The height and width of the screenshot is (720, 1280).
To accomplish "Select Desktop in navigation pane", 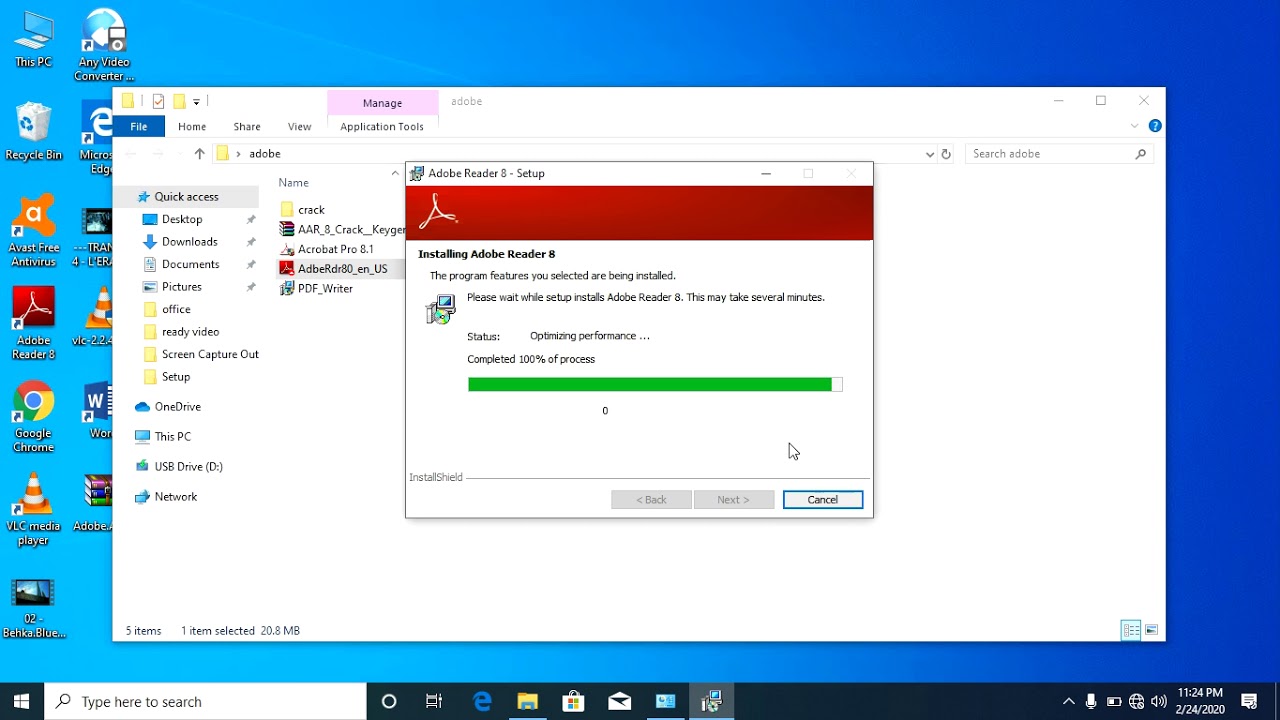I will click(182, 219).
